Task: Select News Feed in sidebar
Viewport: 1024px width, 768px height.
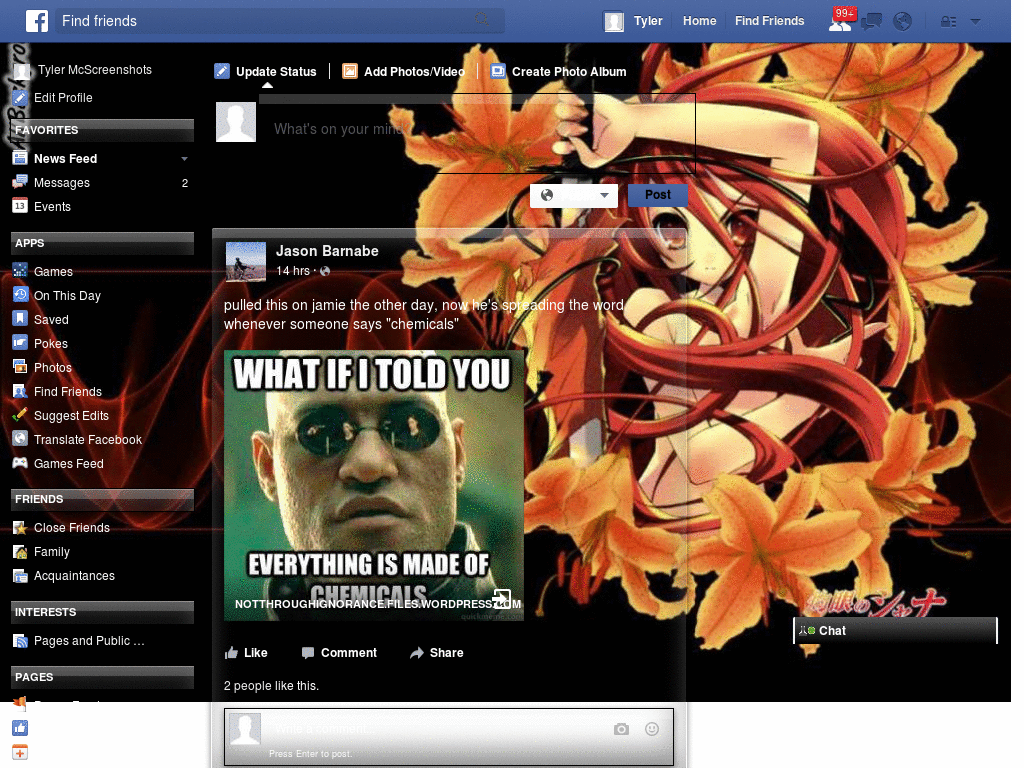Action: 65,159
